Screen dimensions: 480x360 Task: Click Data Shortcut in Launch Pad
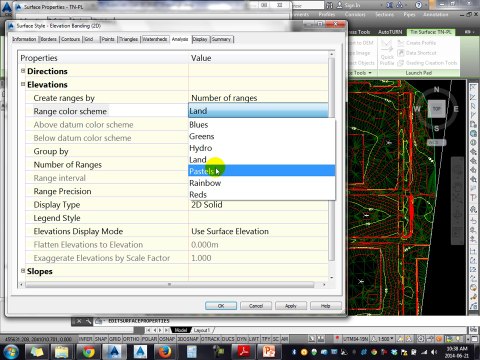coord(417,53)
